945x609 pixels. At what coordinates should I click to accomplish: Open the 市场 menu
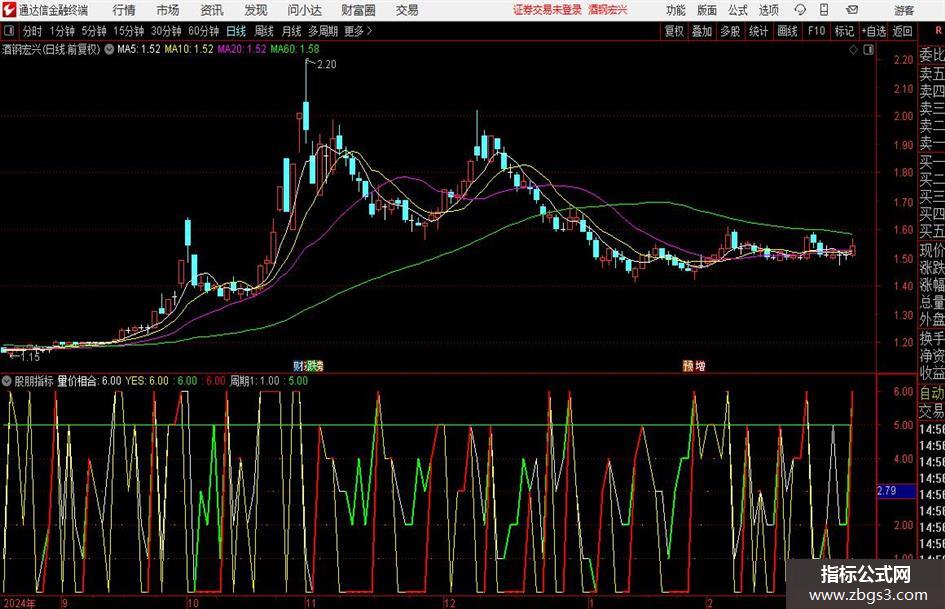[168, 10]
